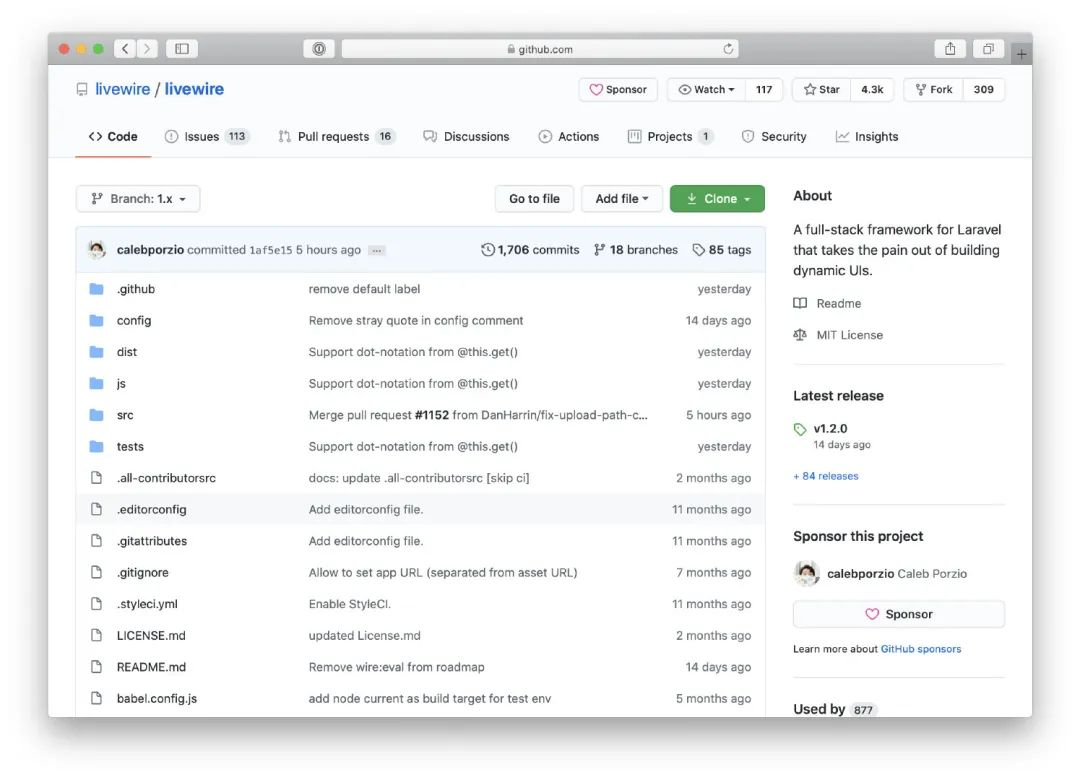1080x780 pixels.
Task: Switch to the Code tab
Action: (113, 136)
